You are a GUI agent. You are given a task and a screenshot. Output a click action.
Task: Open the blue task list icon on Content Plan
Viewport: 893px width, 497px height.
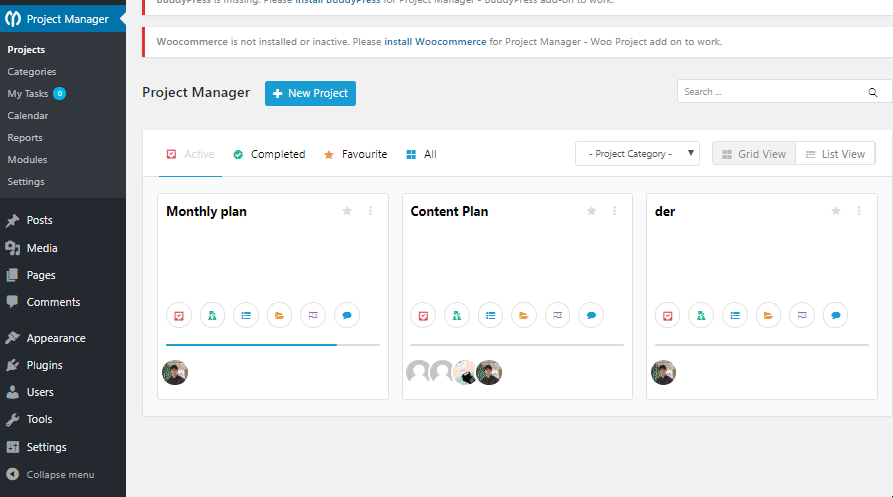tap(490, 315)
